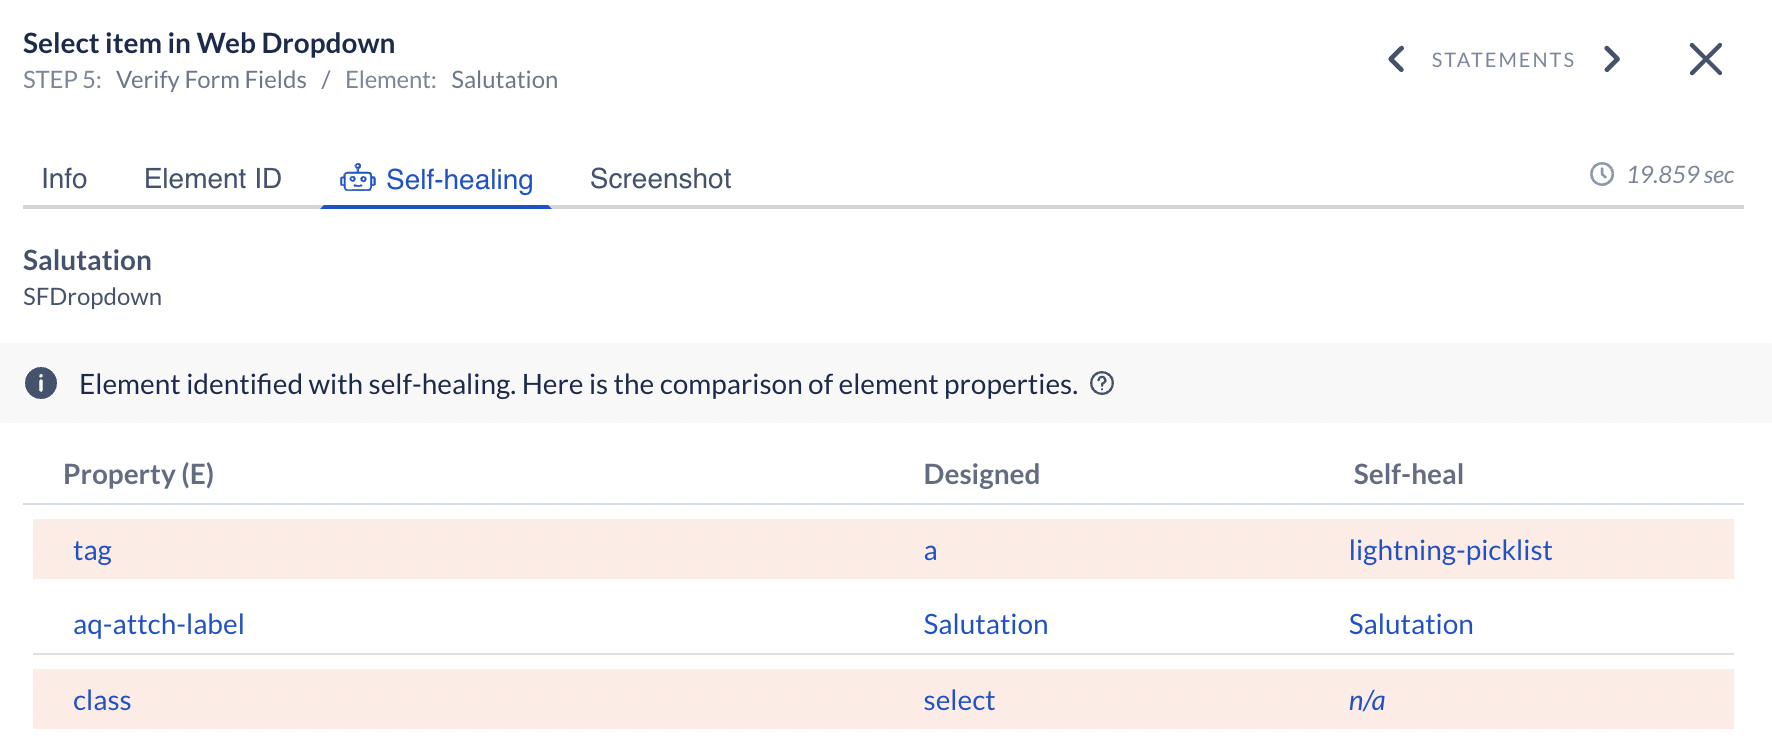Go to next statement chevron
The image size is (1772, 736).
(x=1611, y=60)
